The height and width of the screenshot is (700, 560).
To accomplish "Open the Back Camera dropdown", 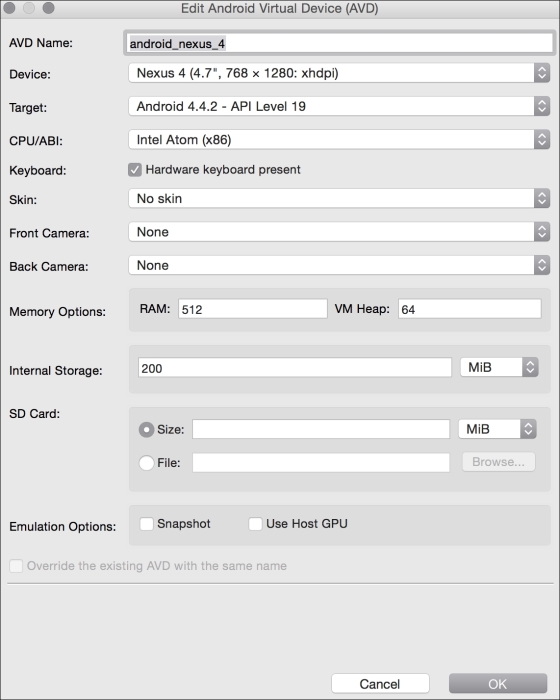I will click(339, 265).
